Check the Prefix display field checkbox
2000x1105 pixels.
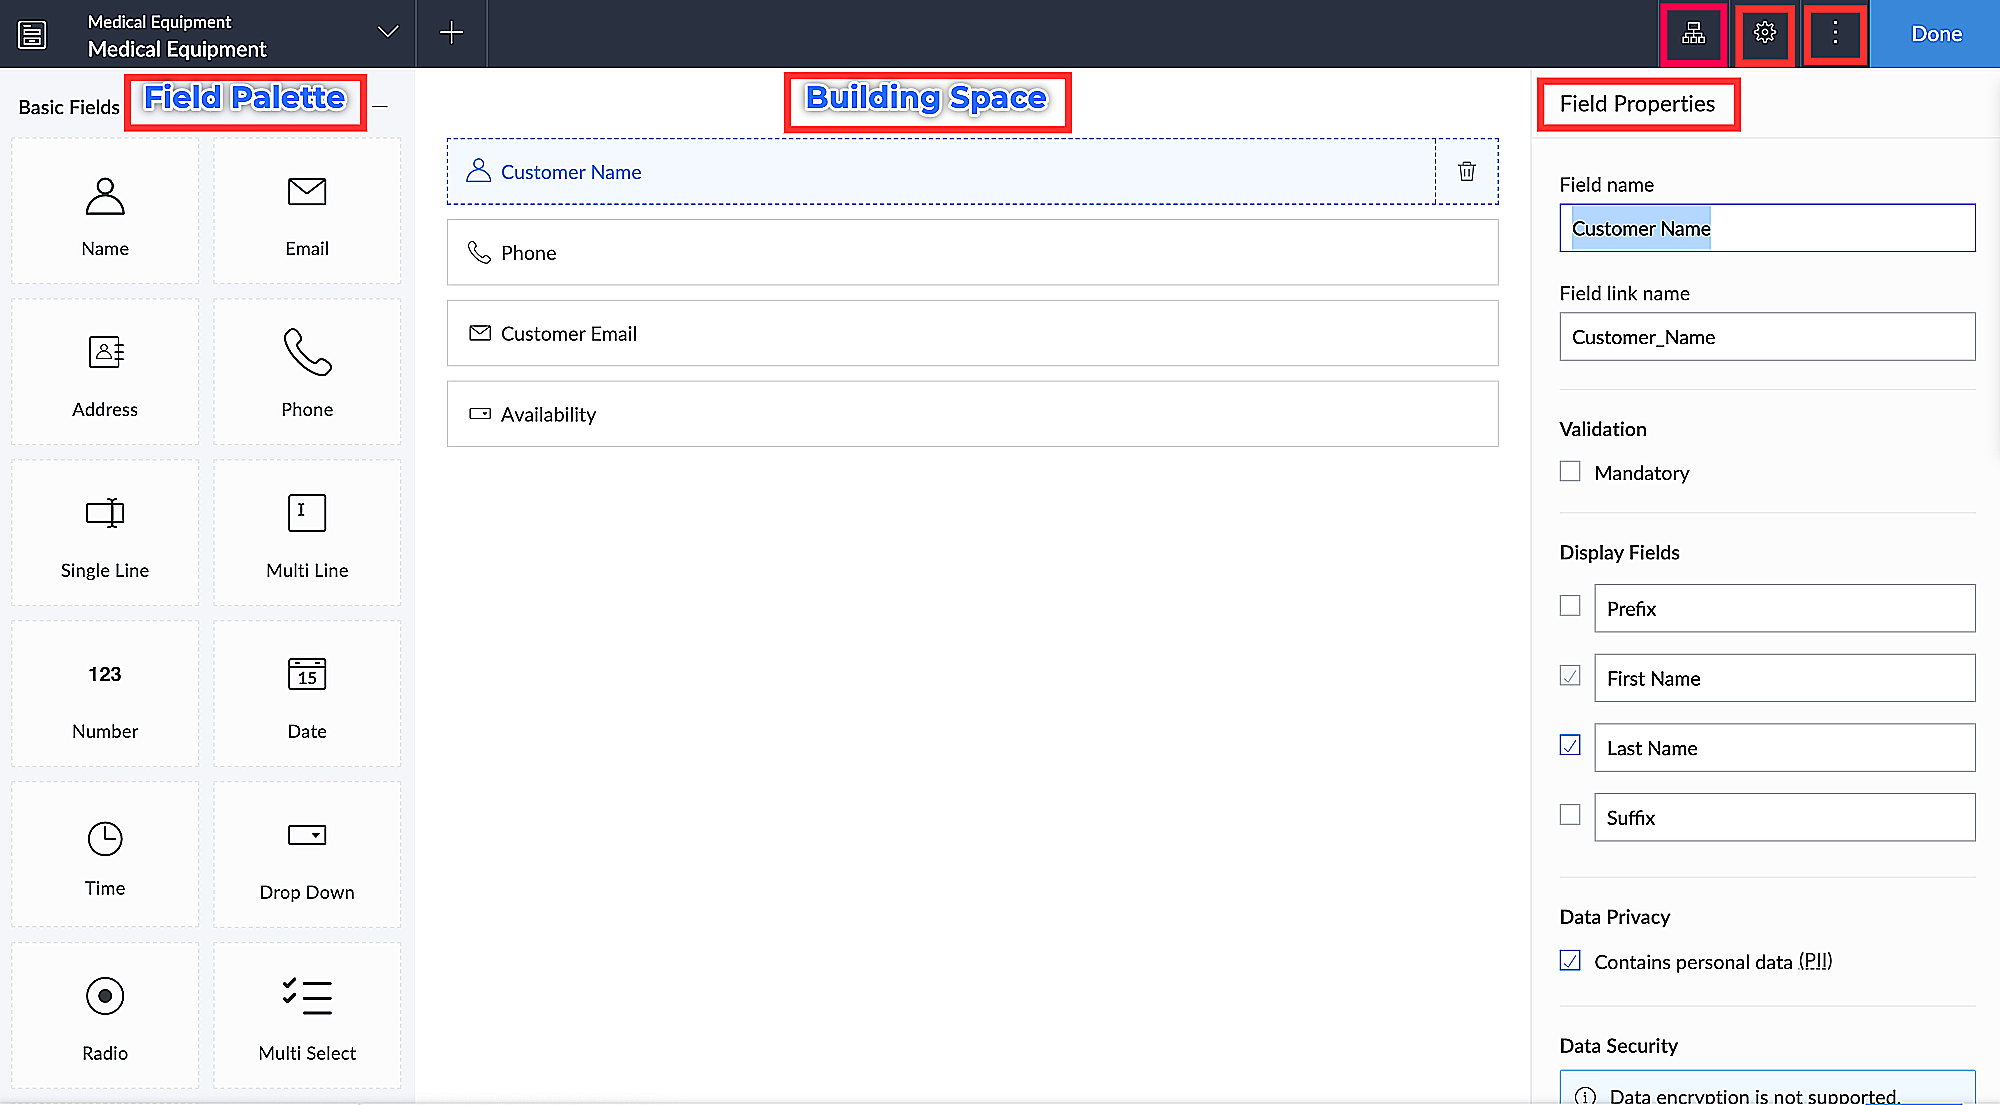tap(1570, 607)
